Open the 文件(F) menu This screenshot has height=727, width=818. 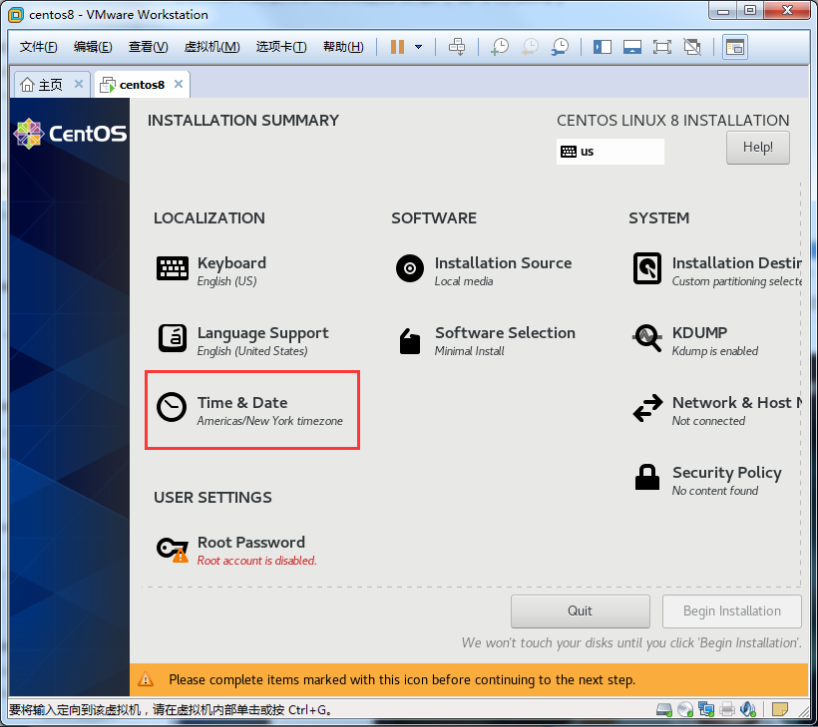click(x=39, y=47)
